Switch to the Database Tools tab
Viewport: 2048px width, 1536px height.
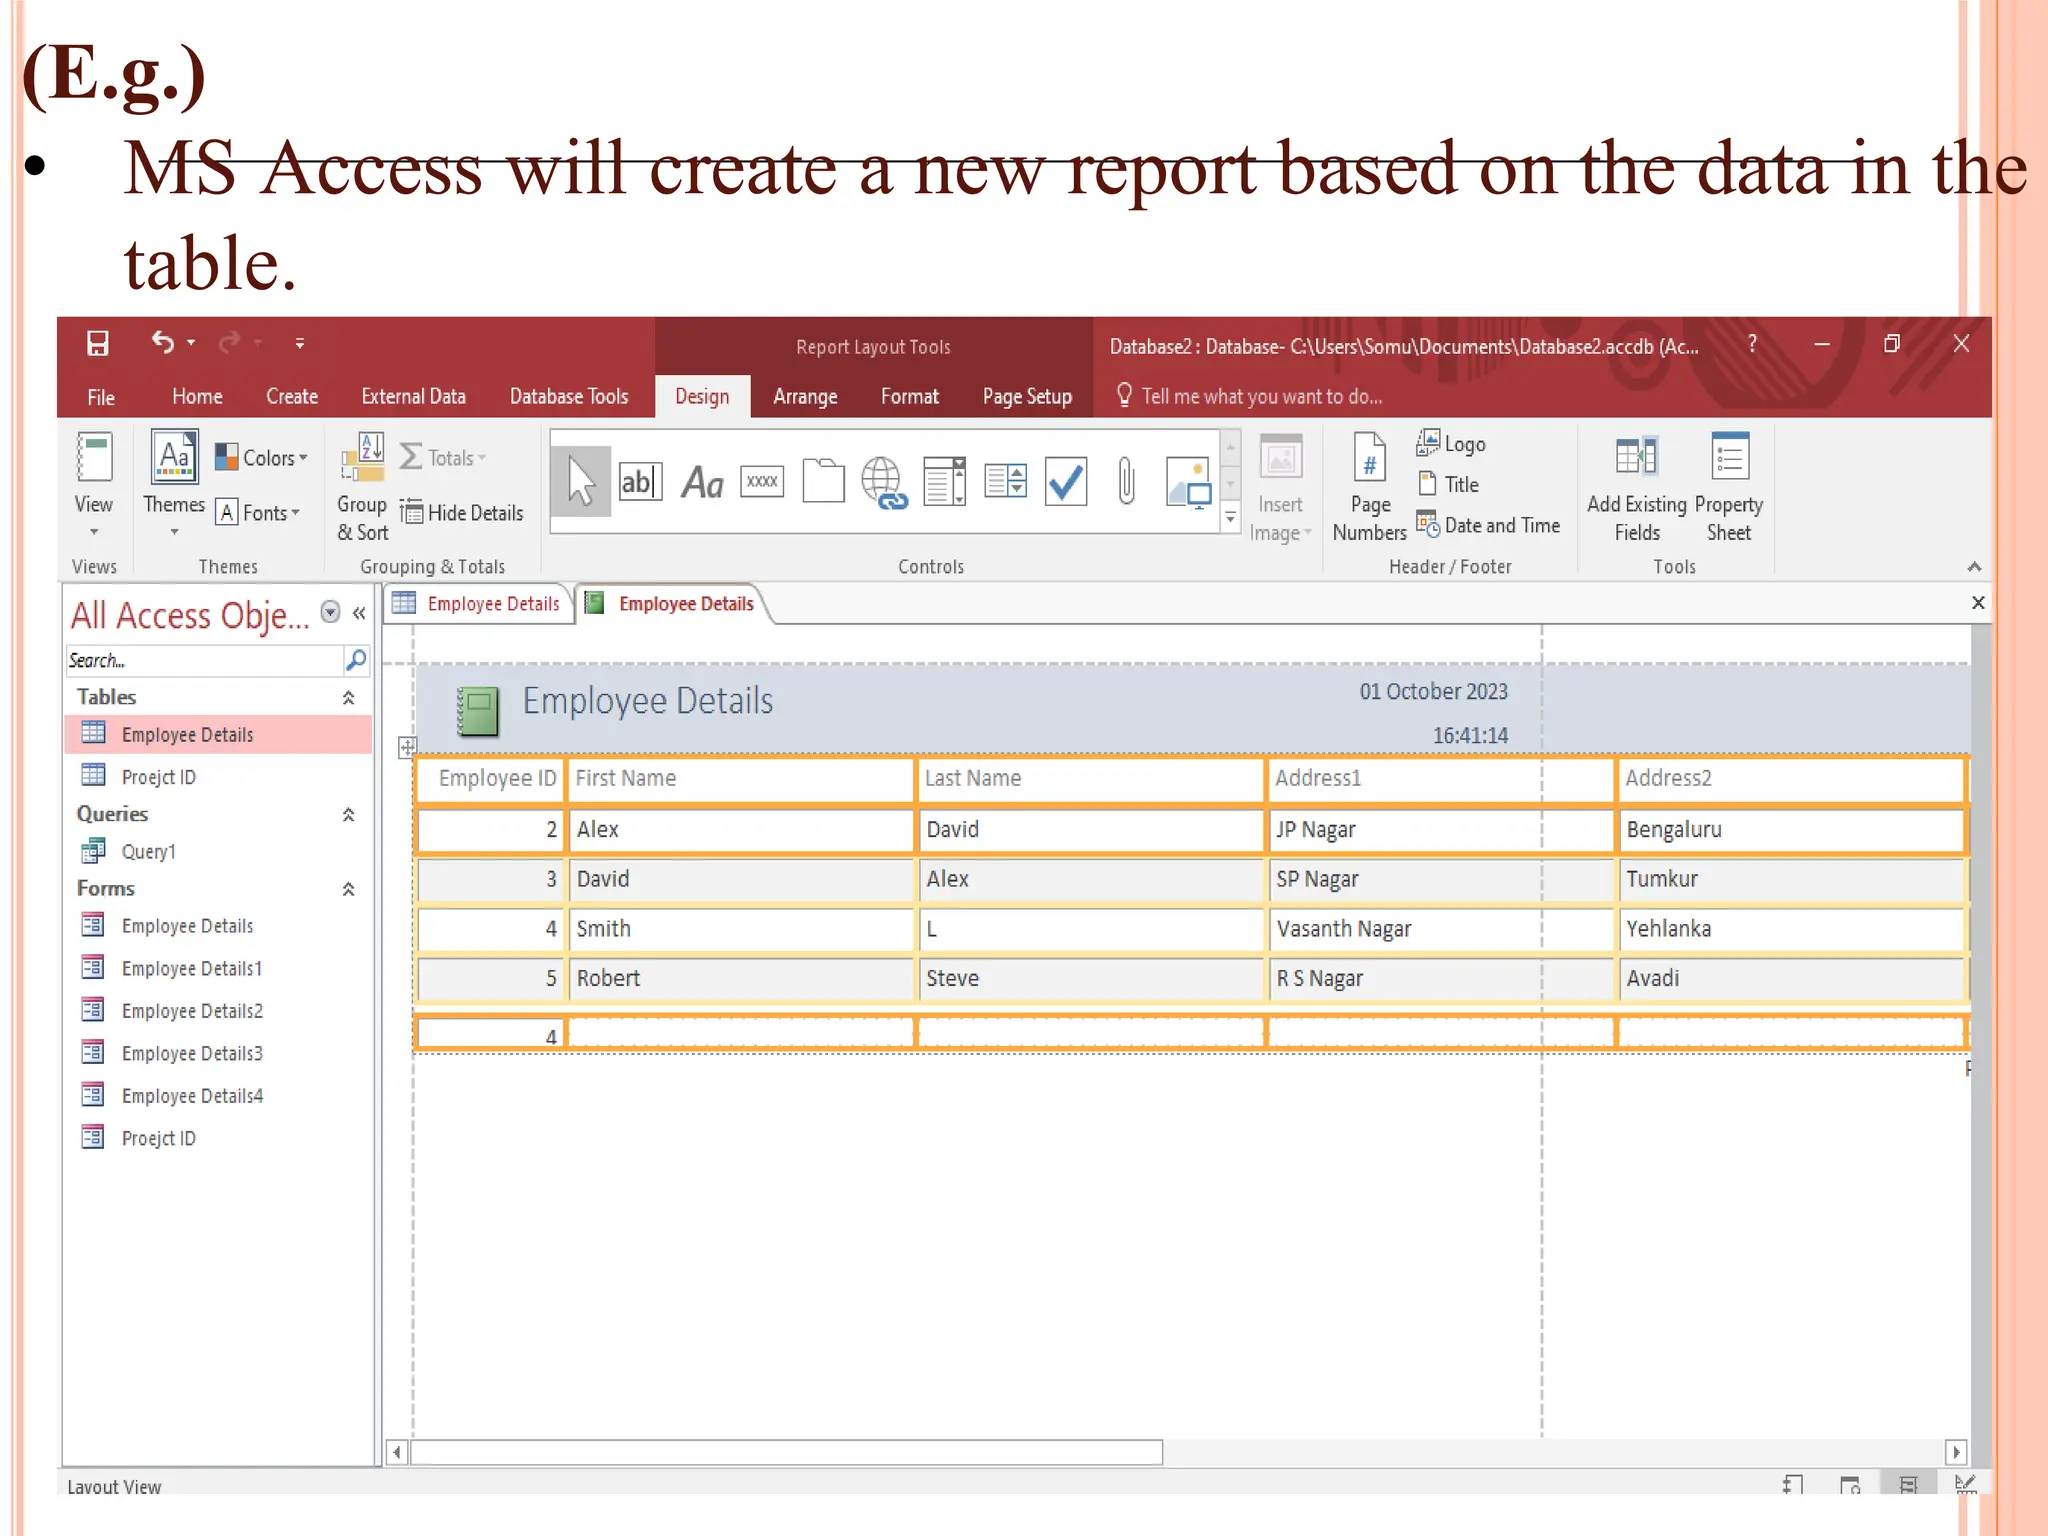point(569,397)
